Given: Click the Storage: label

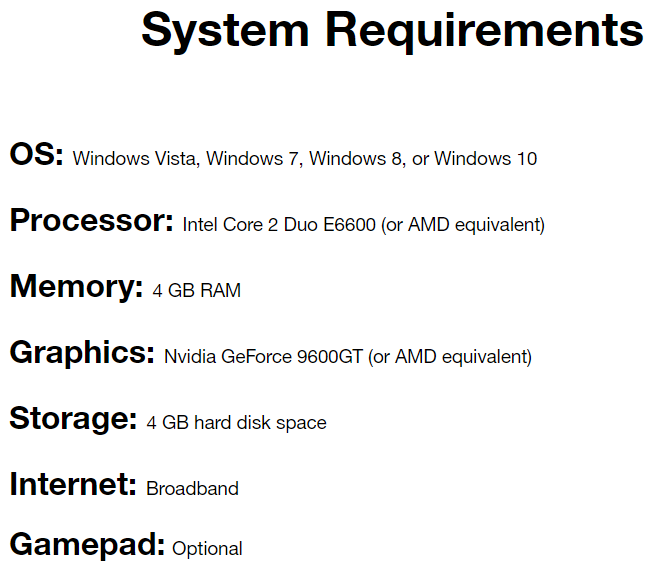Looking at the screenshot, I should tap(73, 419).
